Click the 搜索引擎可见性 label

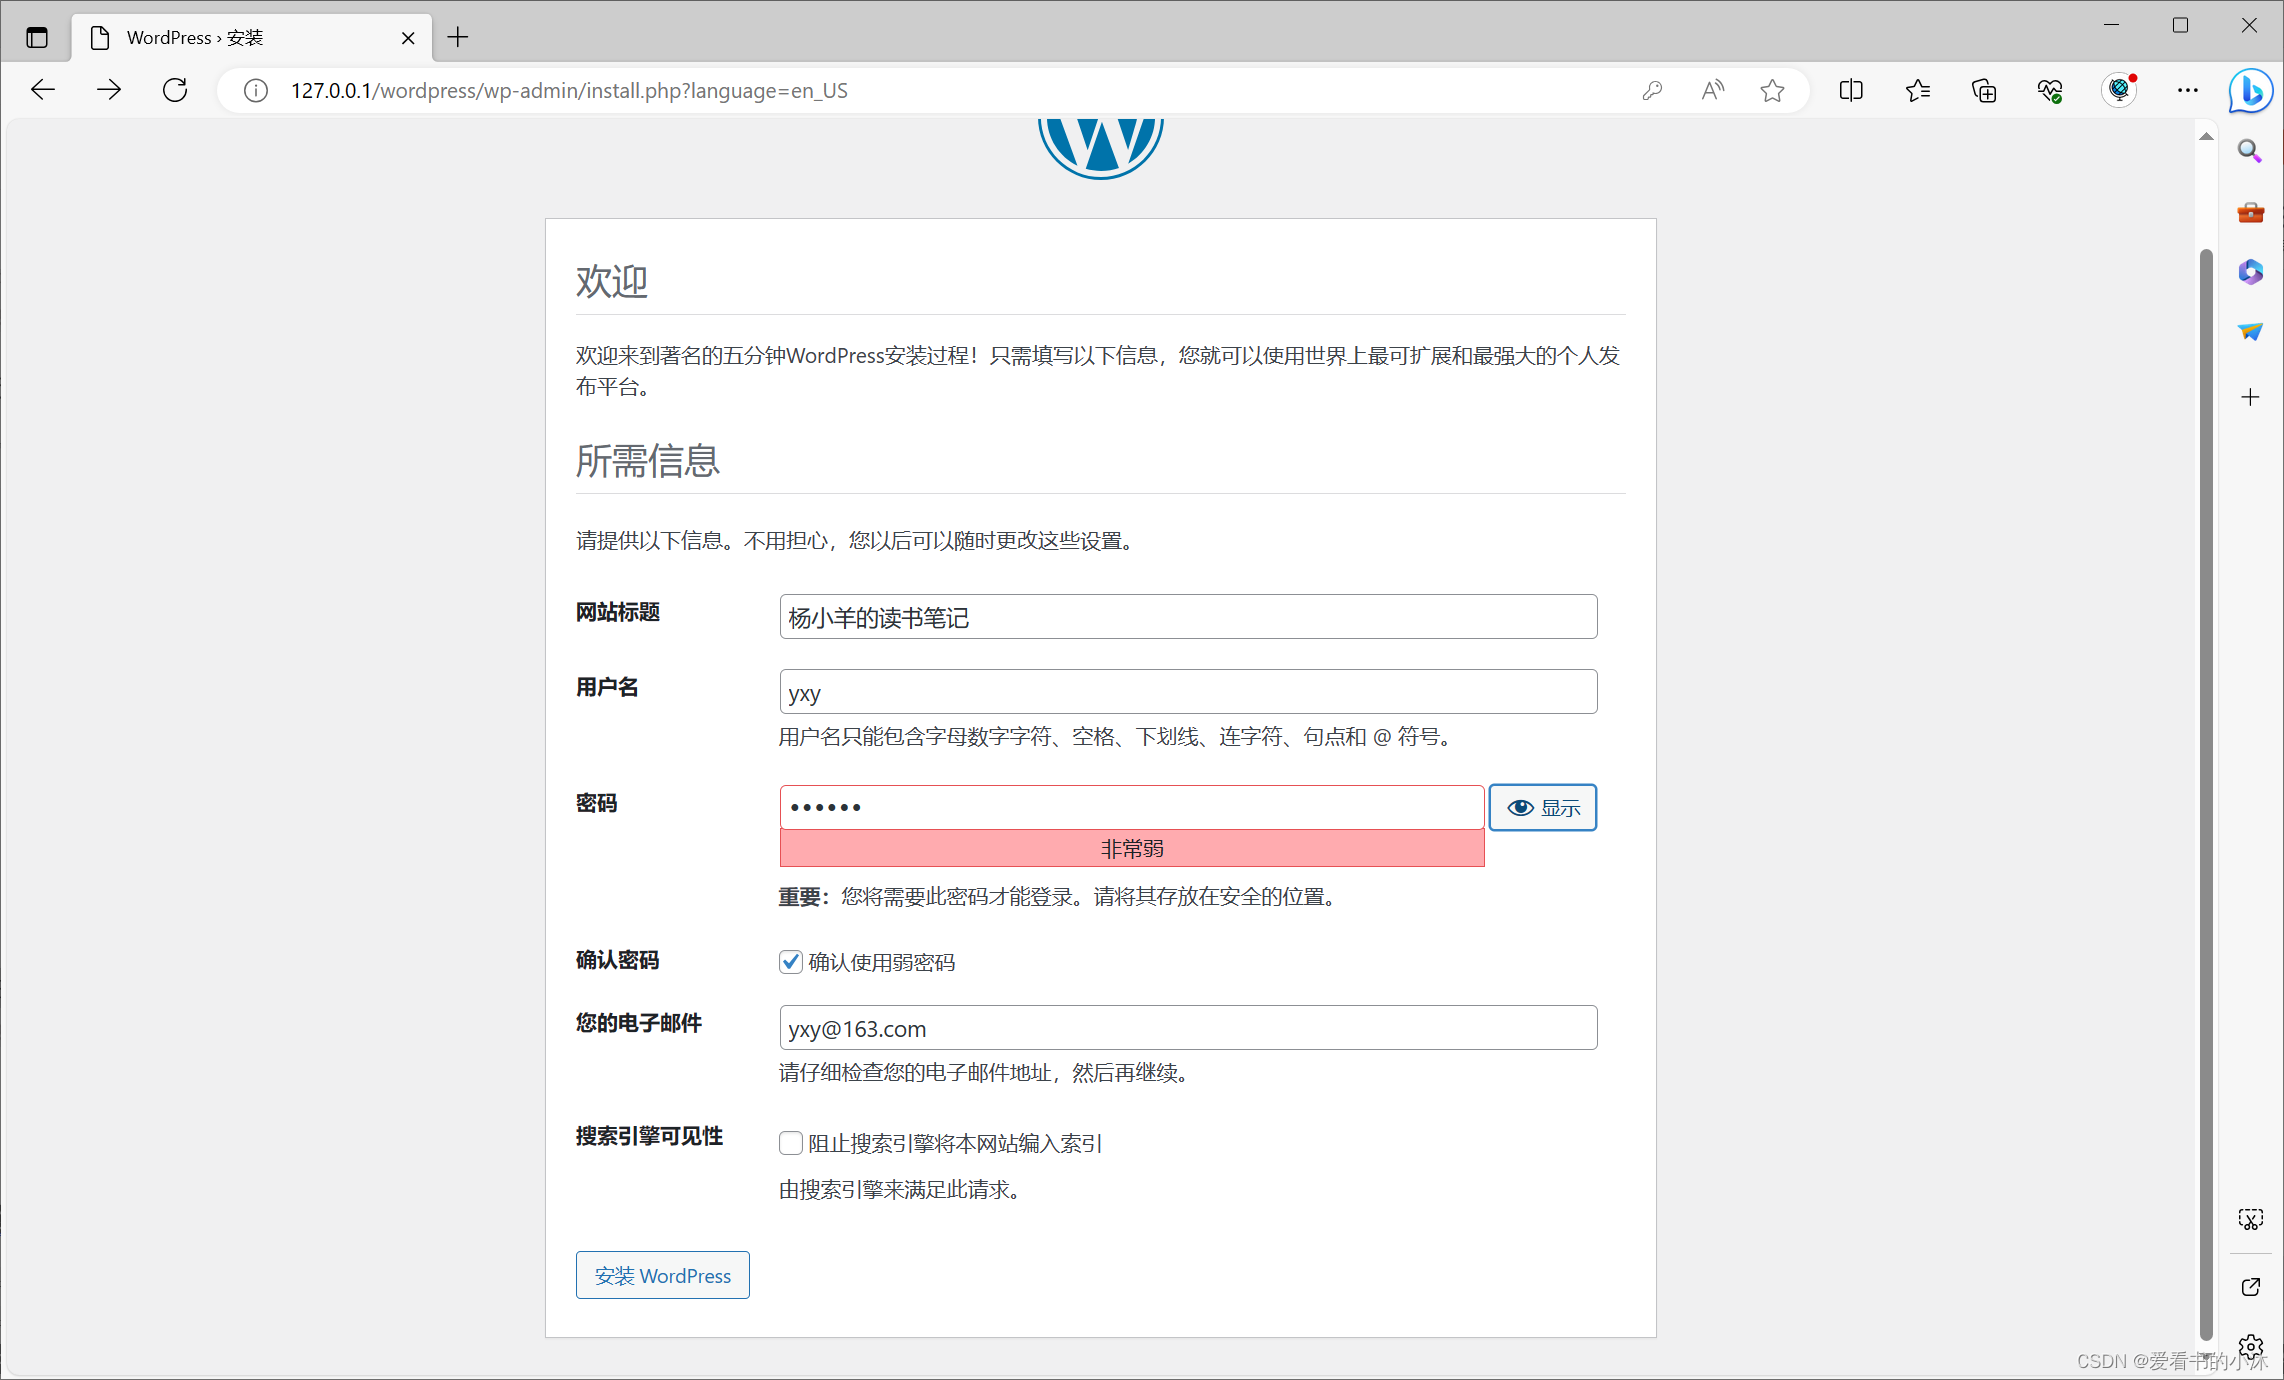649,1136
